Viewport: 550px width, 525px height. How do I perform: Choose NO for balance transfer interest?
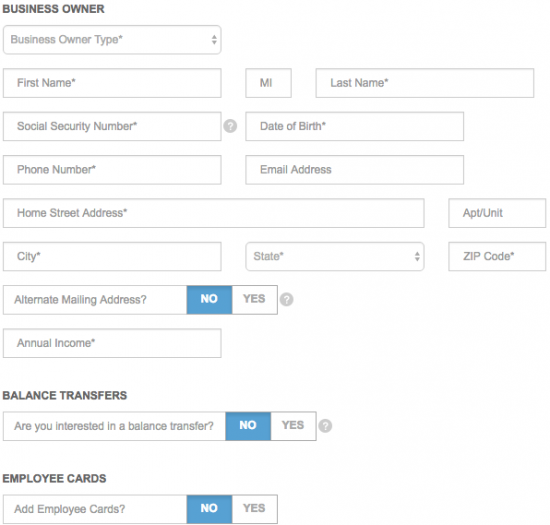click(248, 426)
